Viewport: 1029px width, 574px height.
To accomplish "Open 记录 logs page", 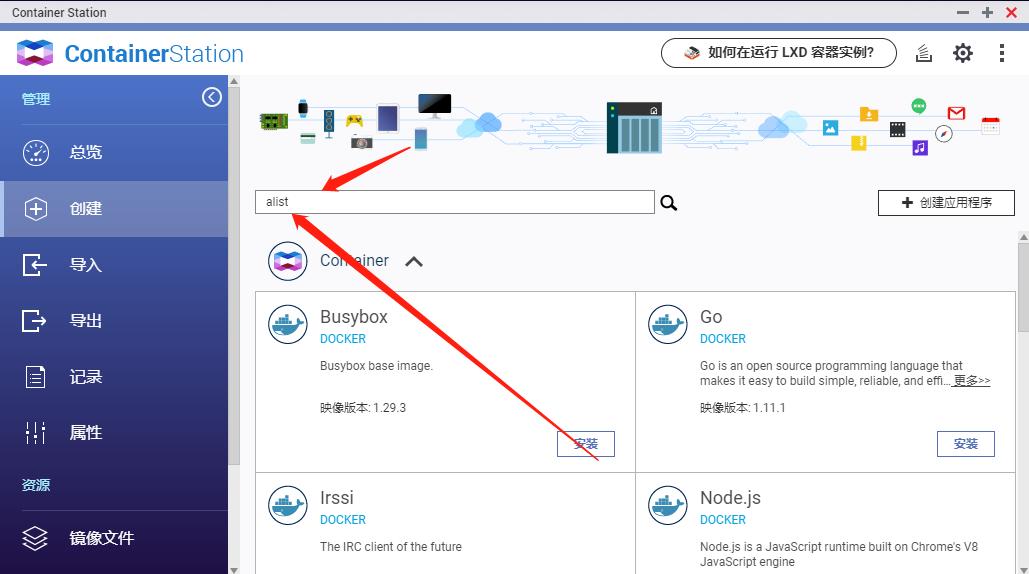I will (x=114, y=377).
